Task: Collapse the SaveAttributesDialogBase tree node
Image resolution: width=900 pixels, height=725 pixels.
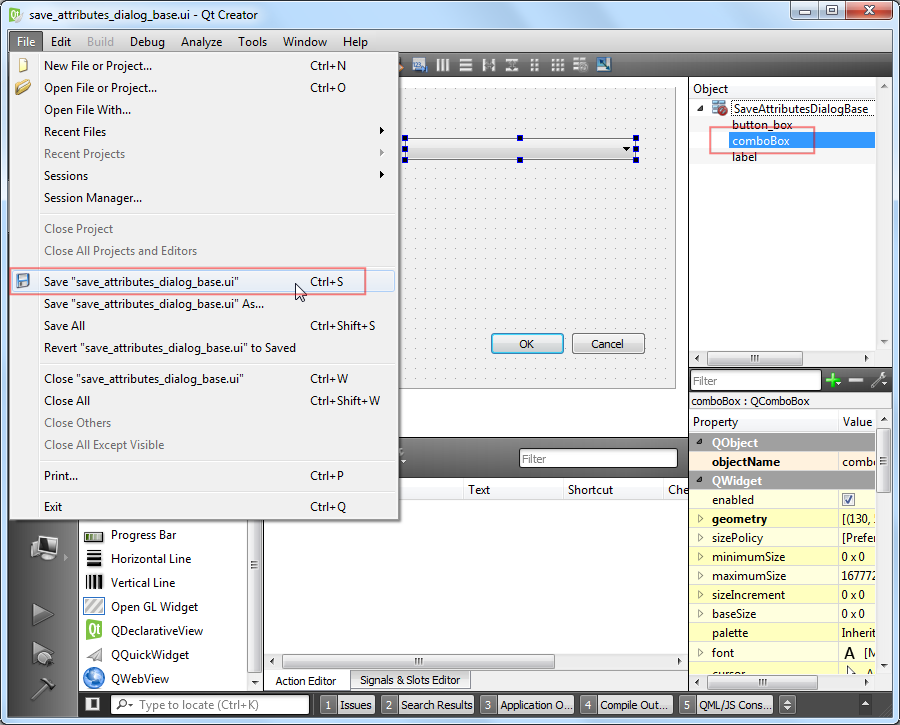Action: coord(700,108)
